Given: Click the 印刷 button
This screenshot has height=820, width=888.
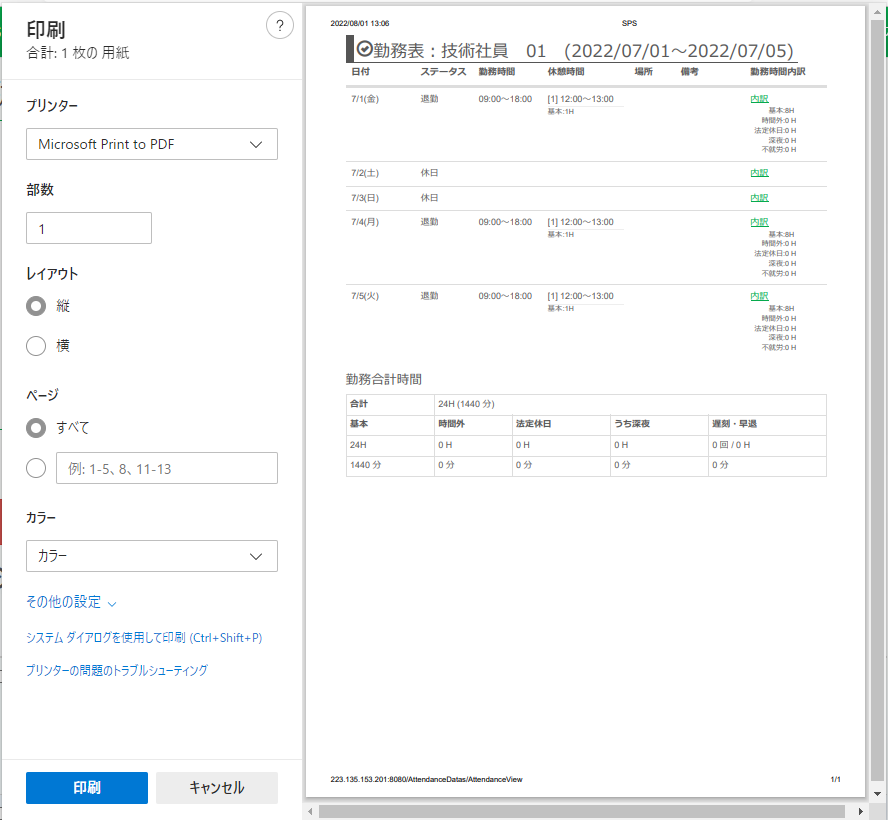Looking at the screenshot, I should 87,788.
